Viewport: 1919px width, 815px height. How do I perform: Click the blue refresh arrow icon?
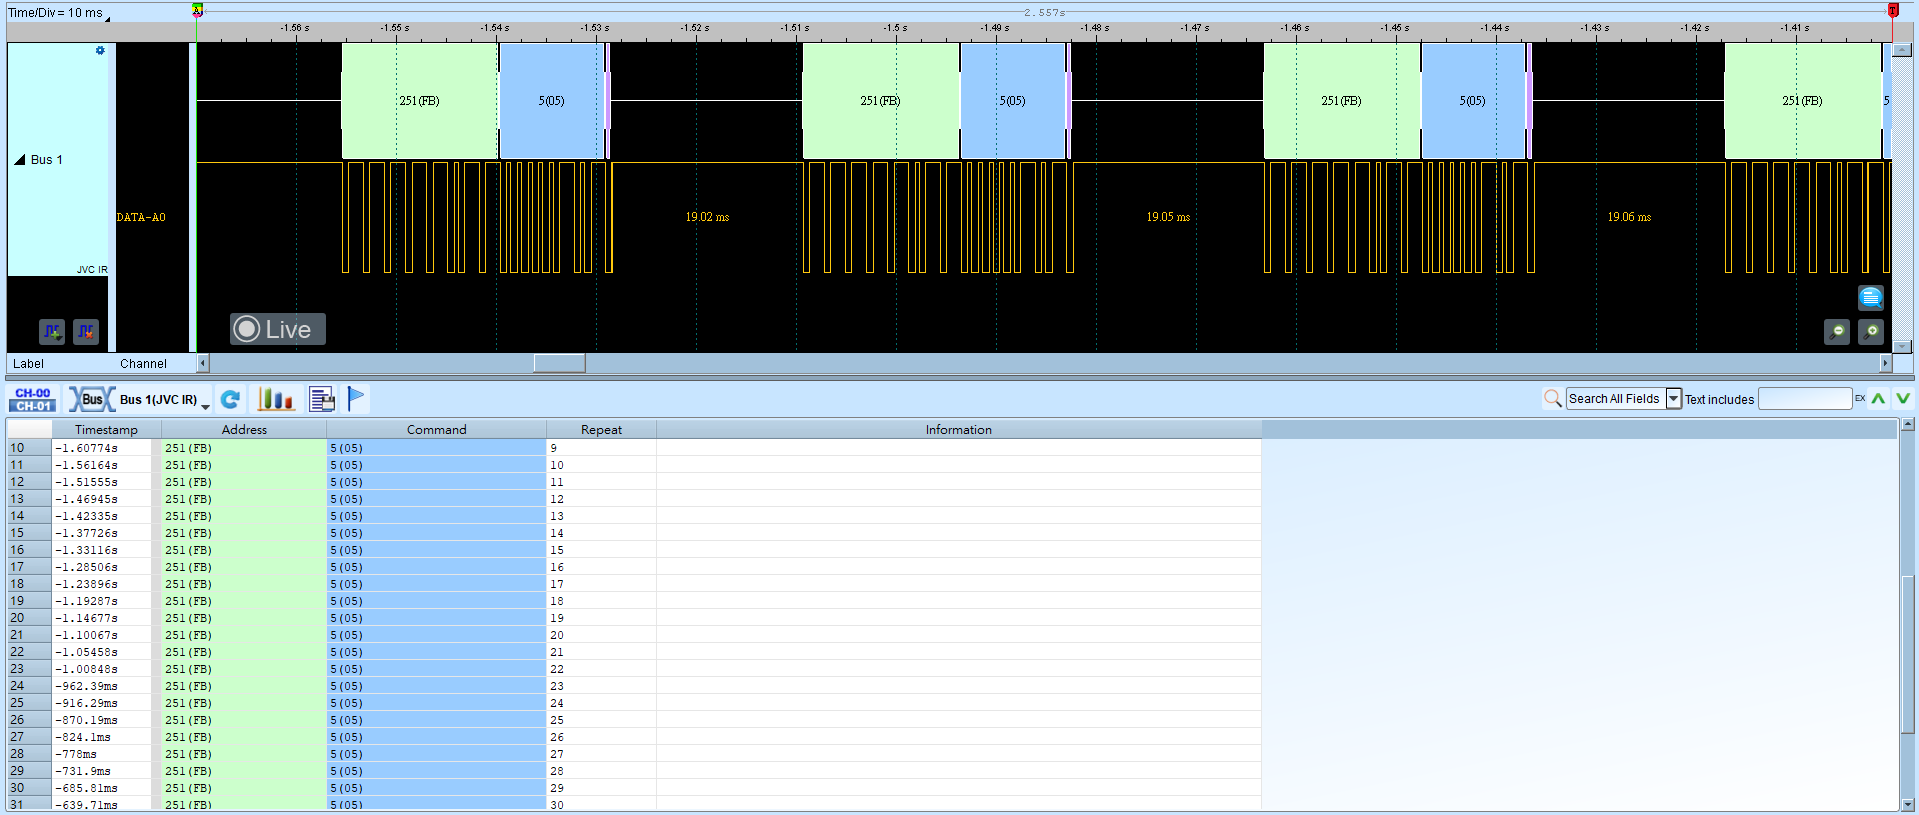[230, 399]
